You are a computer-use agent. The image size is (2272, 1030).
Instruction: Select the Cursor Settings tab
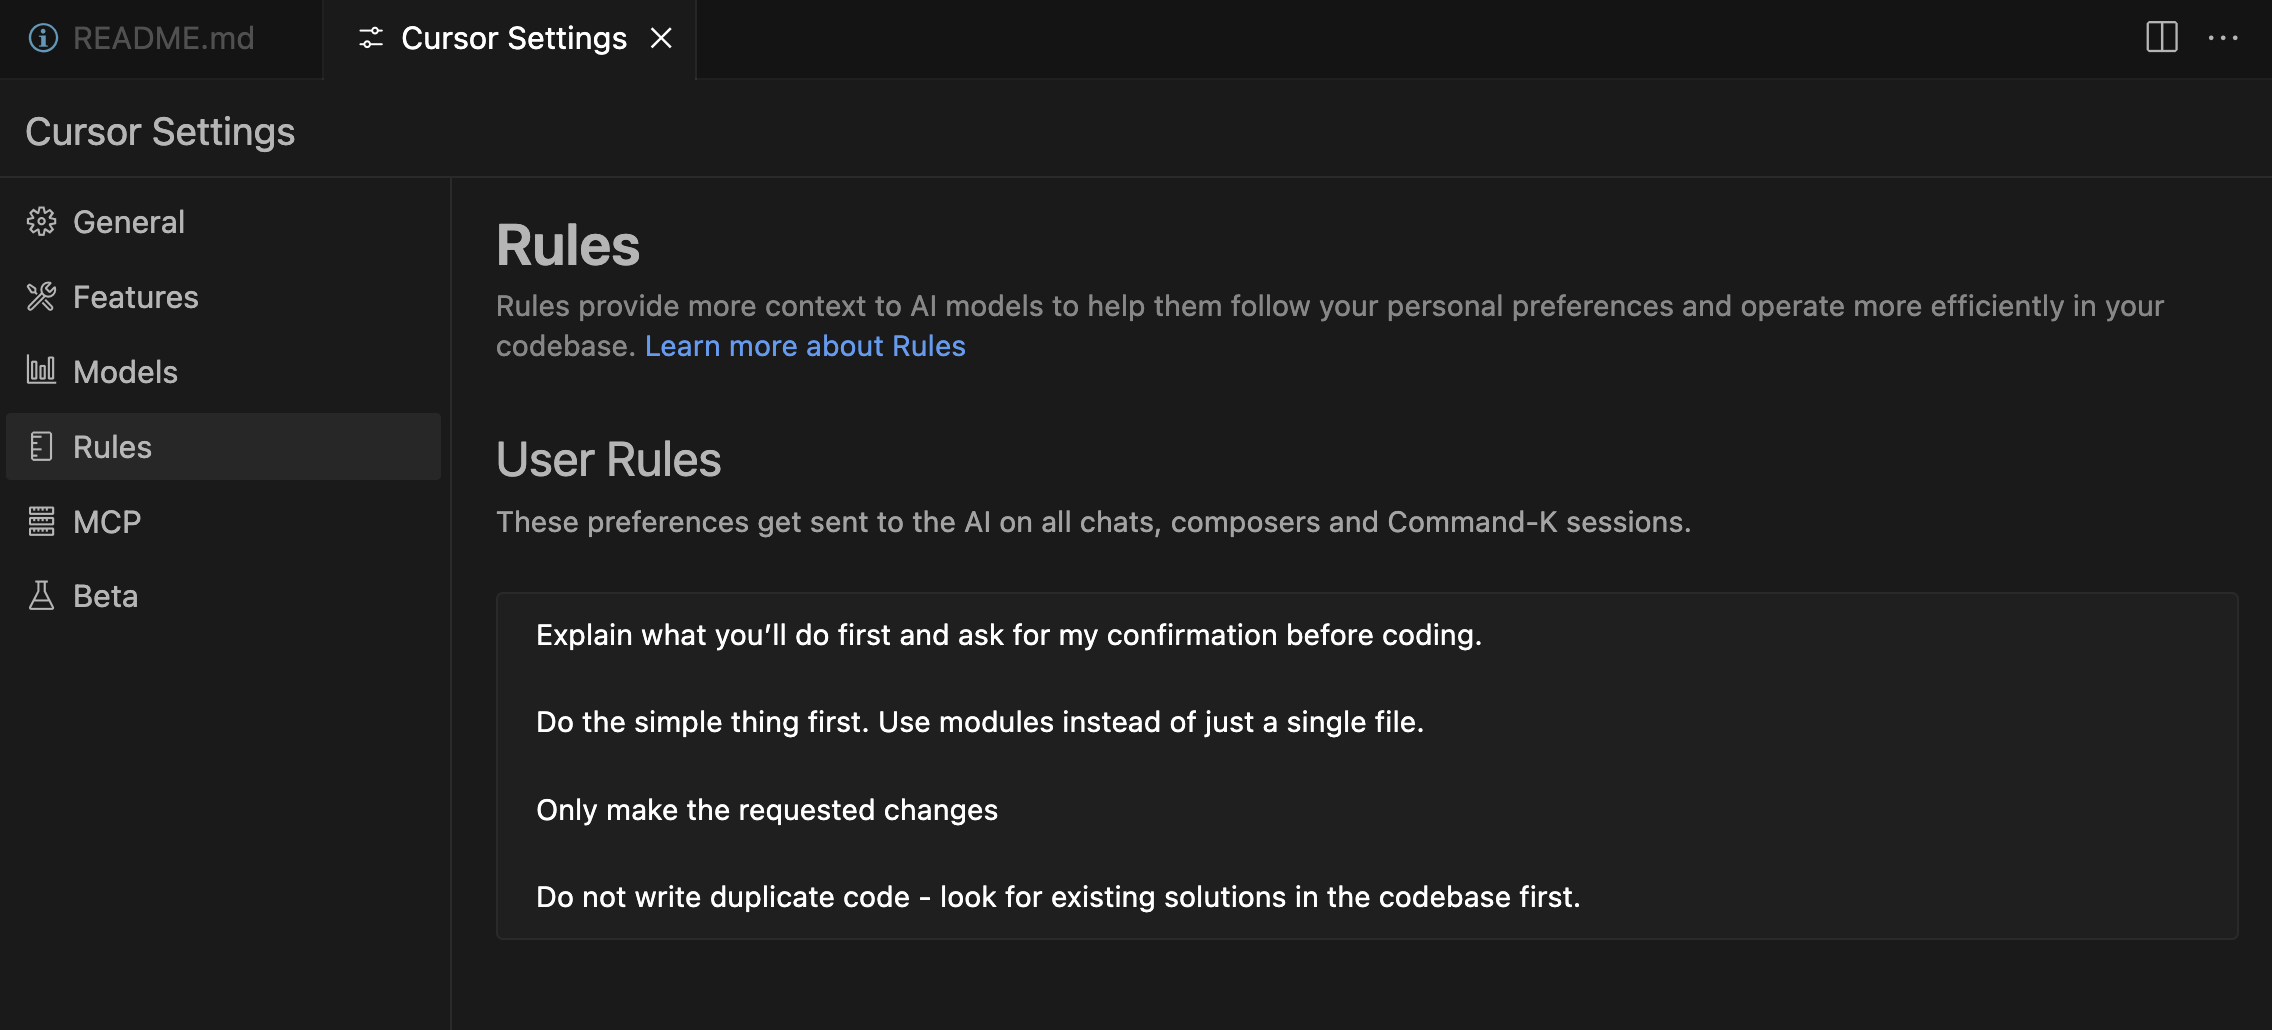(512, 37)
